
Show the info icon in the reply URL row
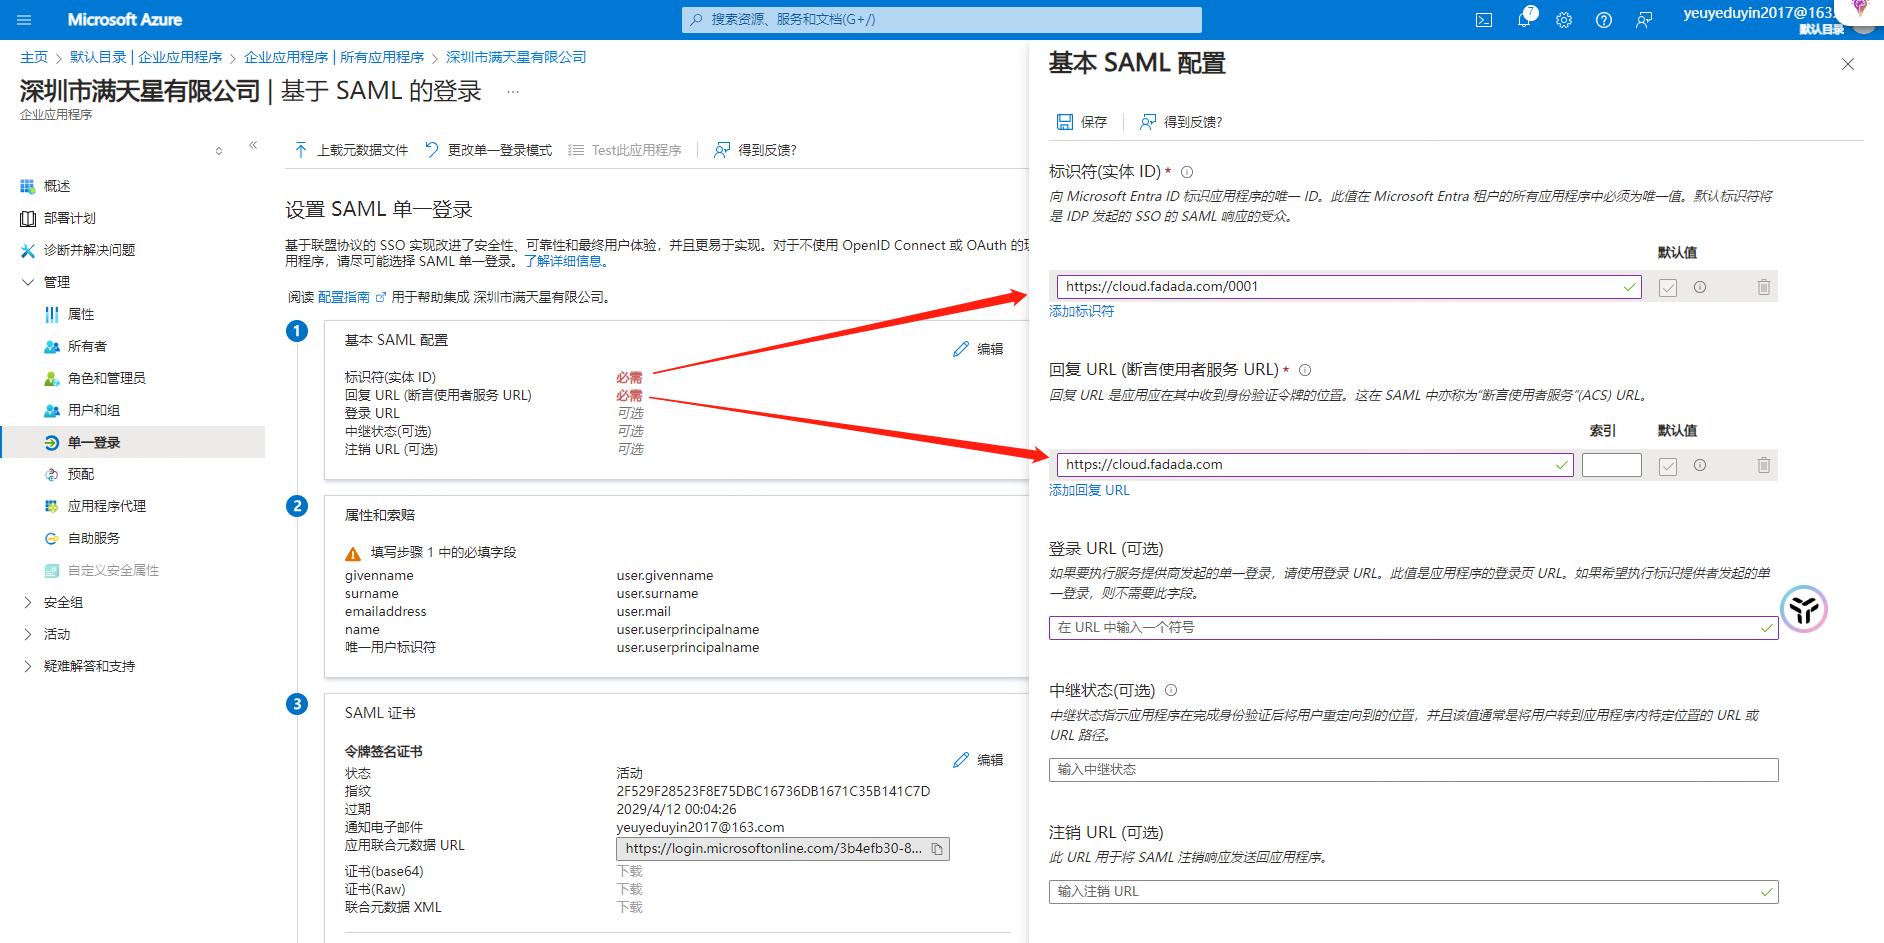point(1700,465)
